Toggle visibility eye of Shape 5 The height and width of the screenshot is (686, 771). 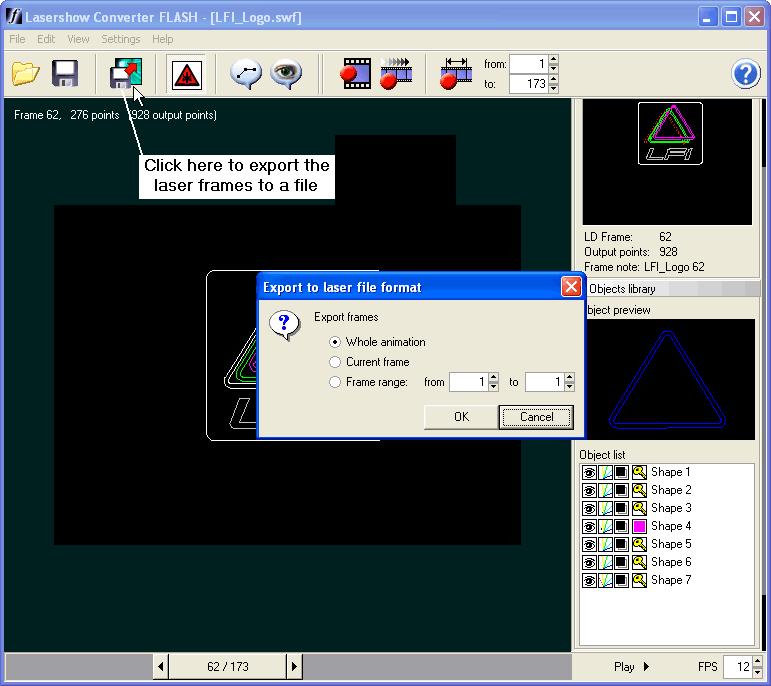coord(589,544)
